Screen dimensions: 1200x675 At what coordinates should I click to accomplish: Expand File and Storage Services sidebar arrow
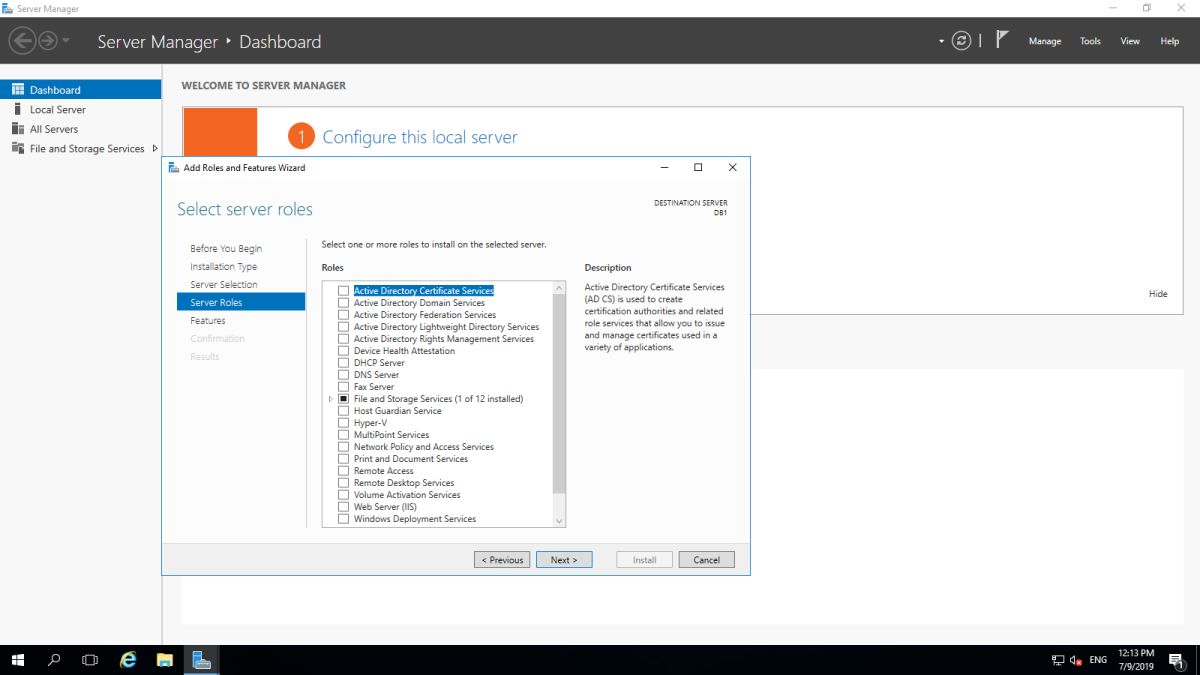pos(155,148)
